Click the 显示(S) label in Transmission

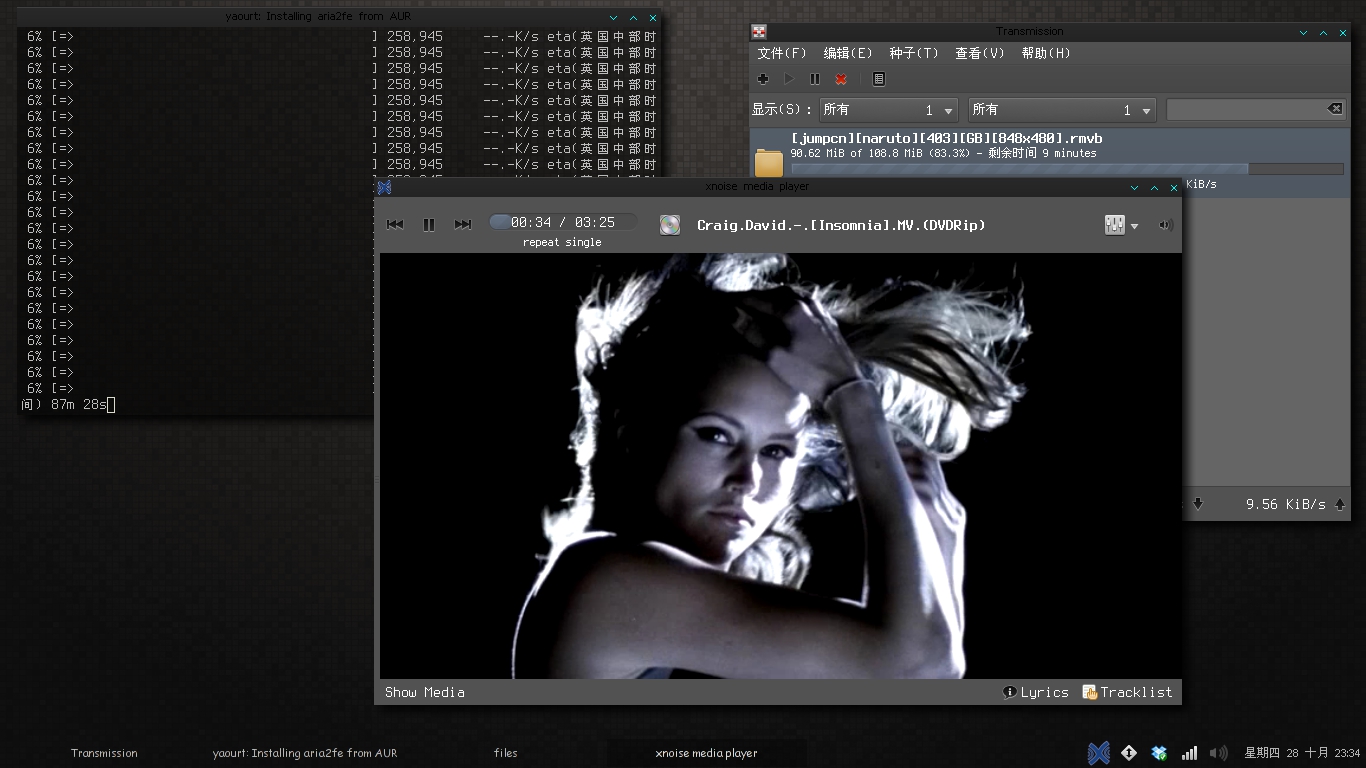[782, 110]
